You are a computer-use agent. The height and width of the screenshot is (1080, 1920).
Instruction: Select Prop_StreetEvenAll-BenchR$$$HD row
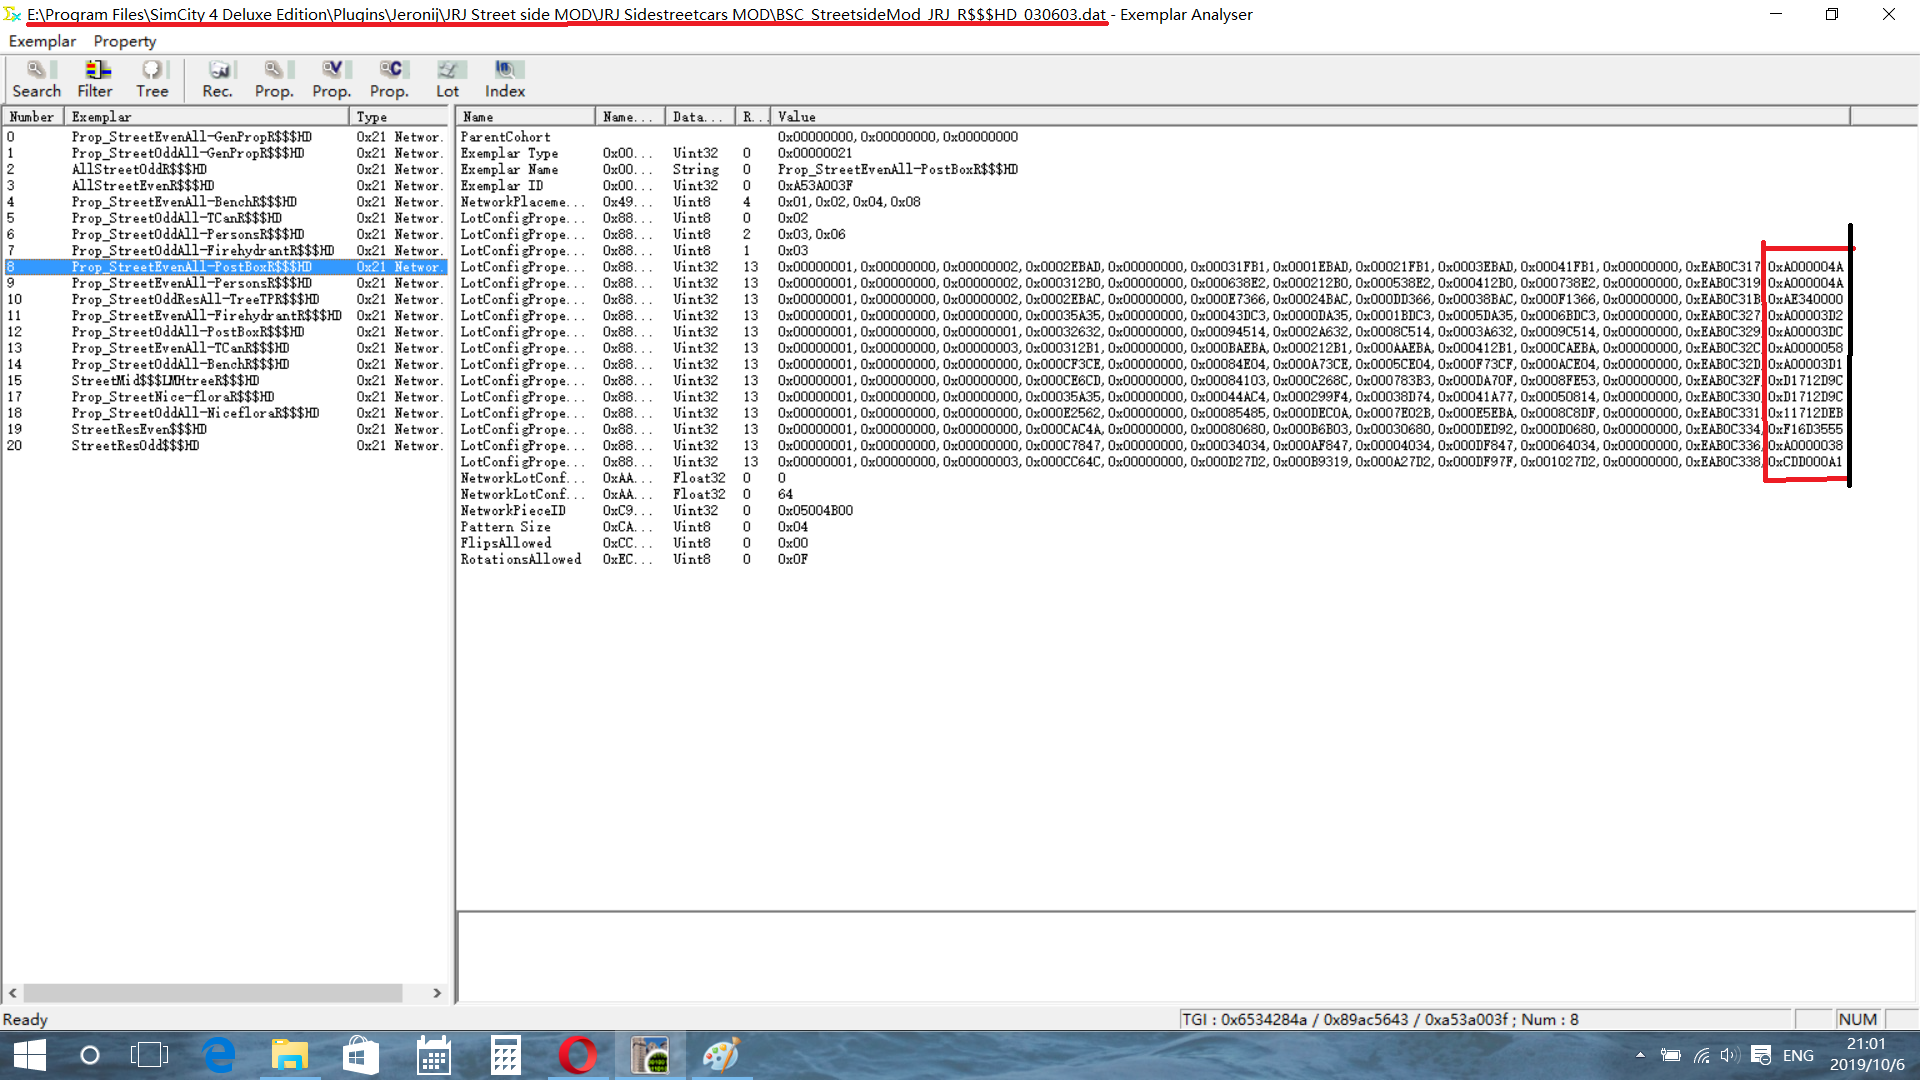pyautogui.click(x=225, y=202)
